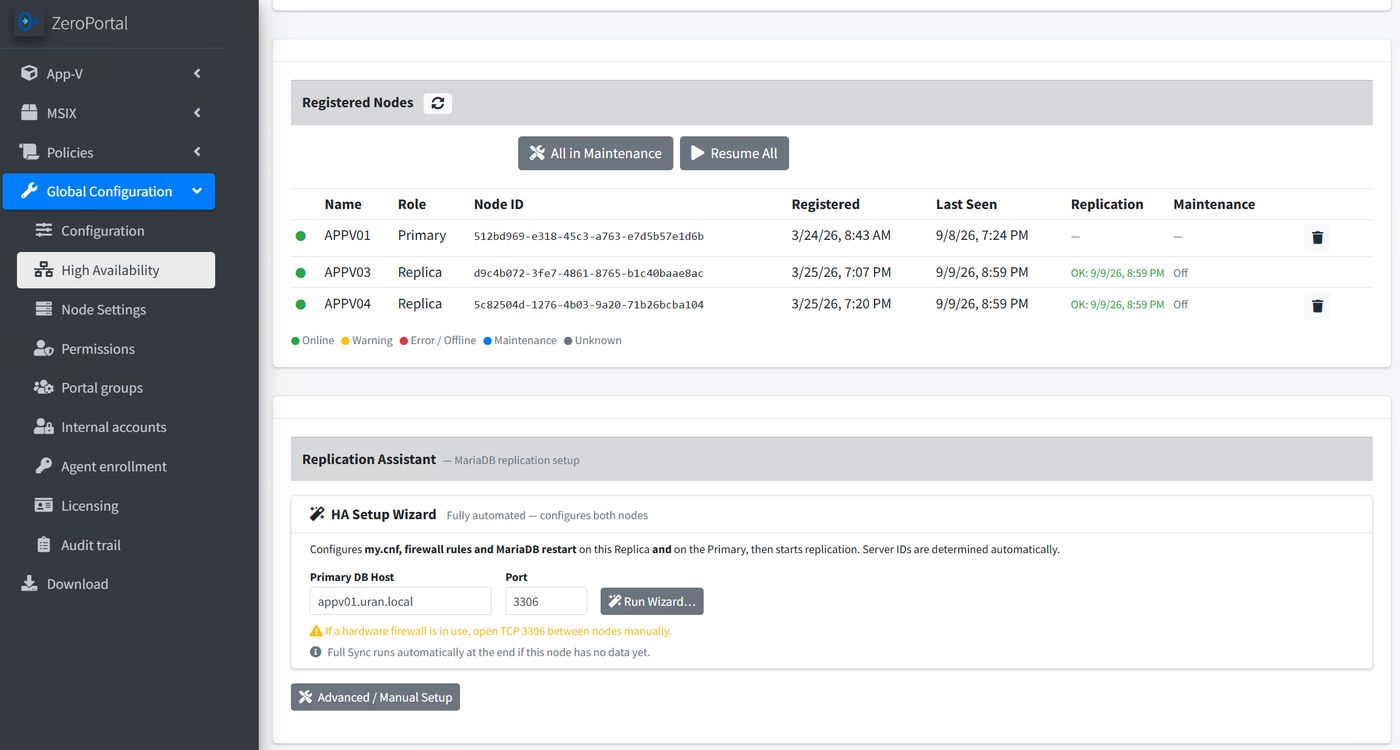1400x750 pixels.
Task: Click the ZeroPortal brand title
Action: tap(89, 23)
